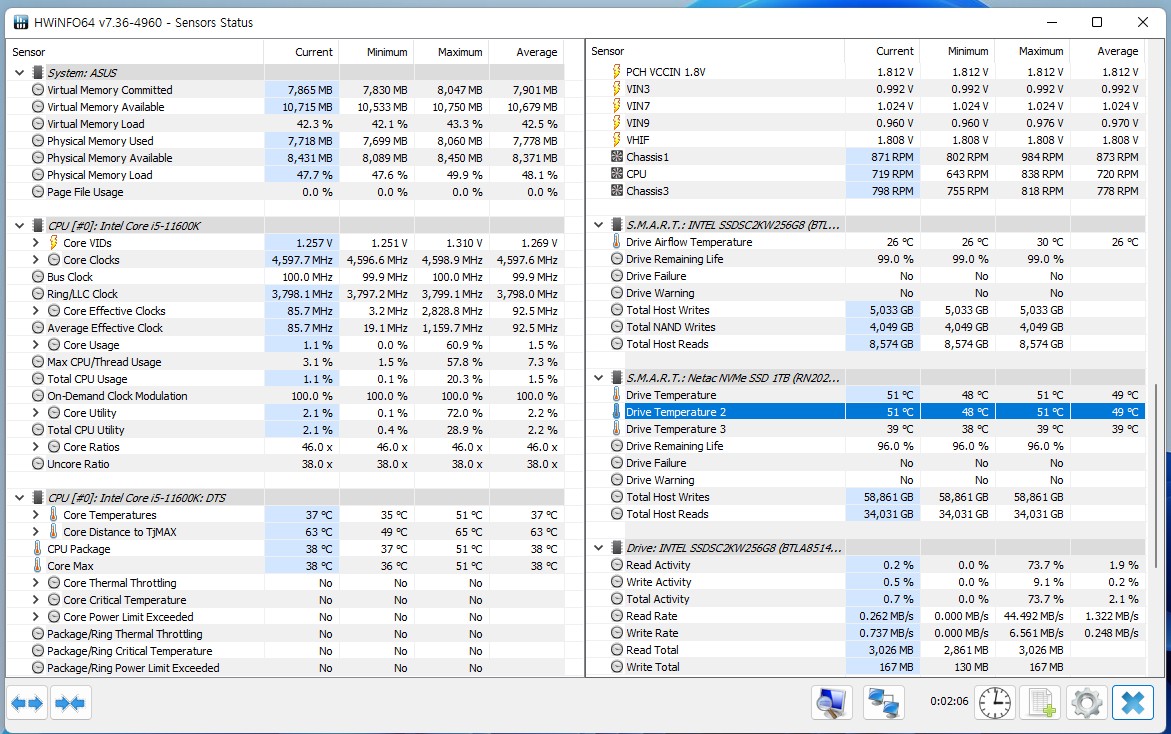Click the VHIF voltage bolt icon

616,140
